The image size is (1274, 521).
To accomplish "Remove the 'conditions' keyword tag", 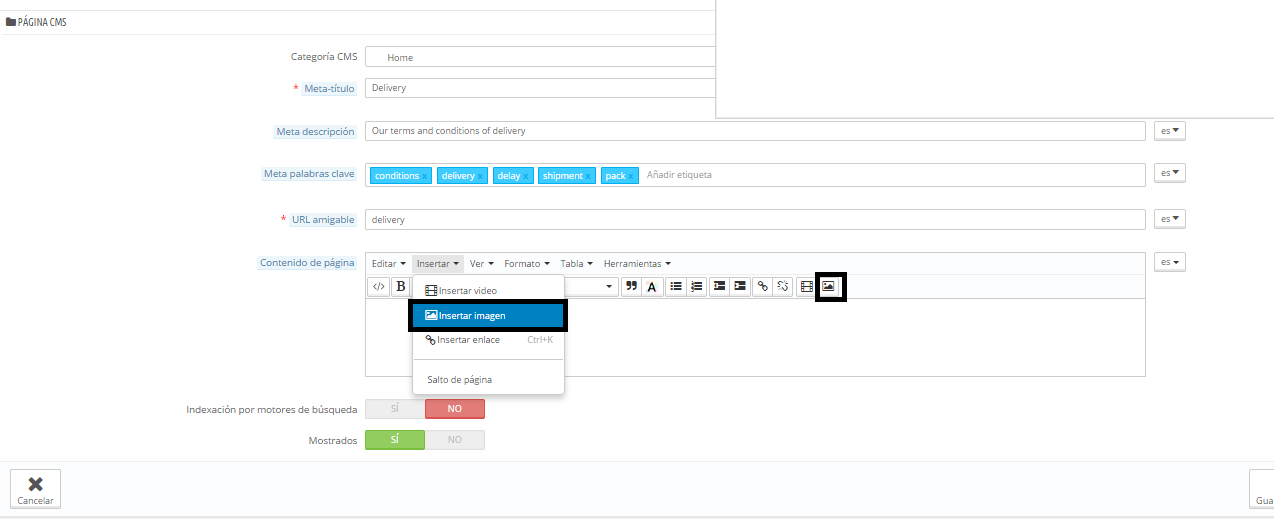I will [x=424, y=176].
